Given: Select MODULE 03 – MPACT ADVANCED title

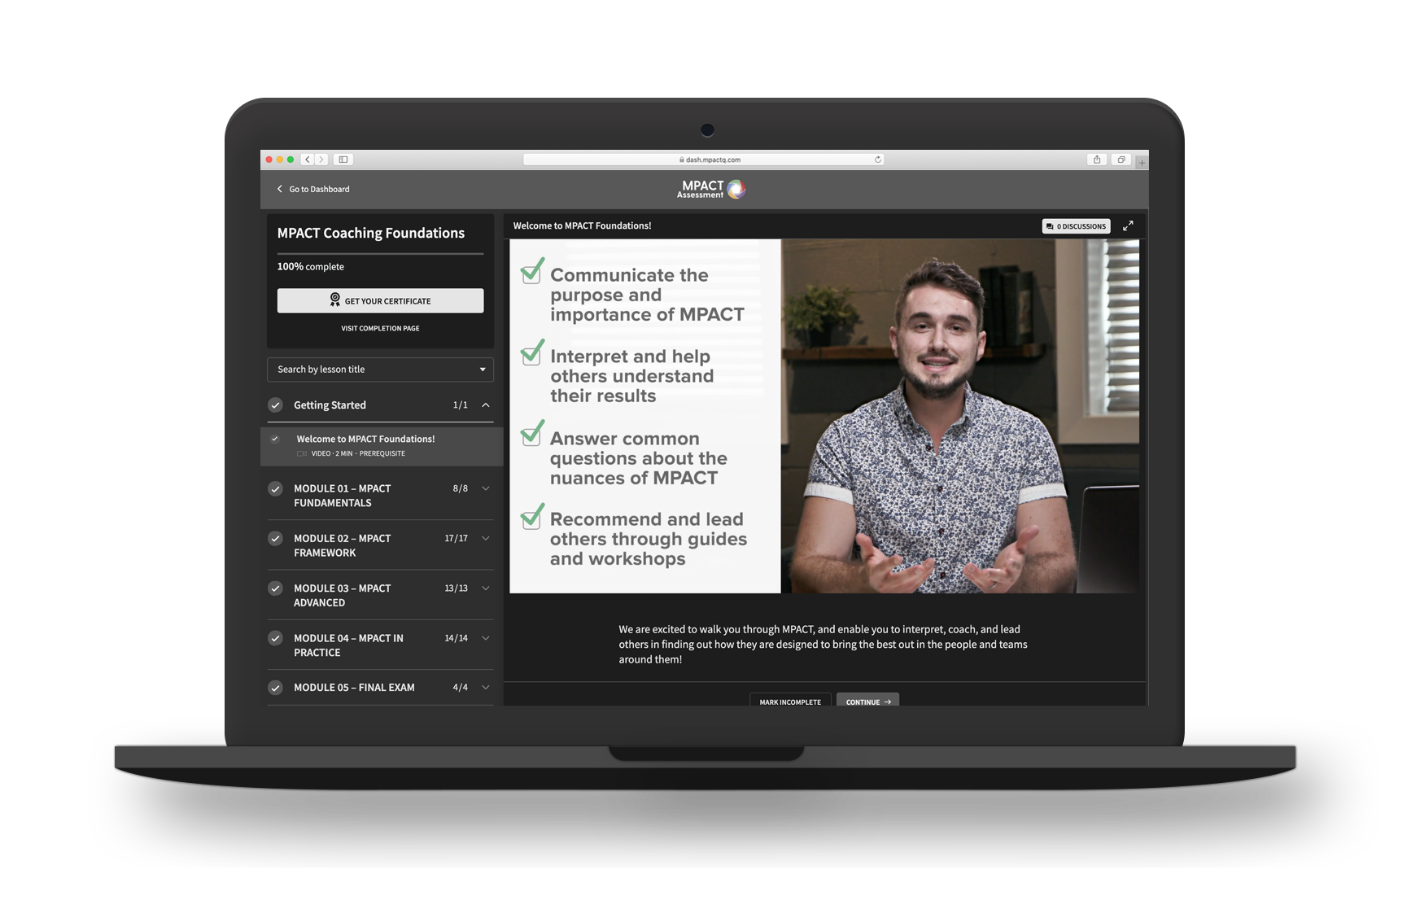Looking at the screenshot, I should [342, 595].
